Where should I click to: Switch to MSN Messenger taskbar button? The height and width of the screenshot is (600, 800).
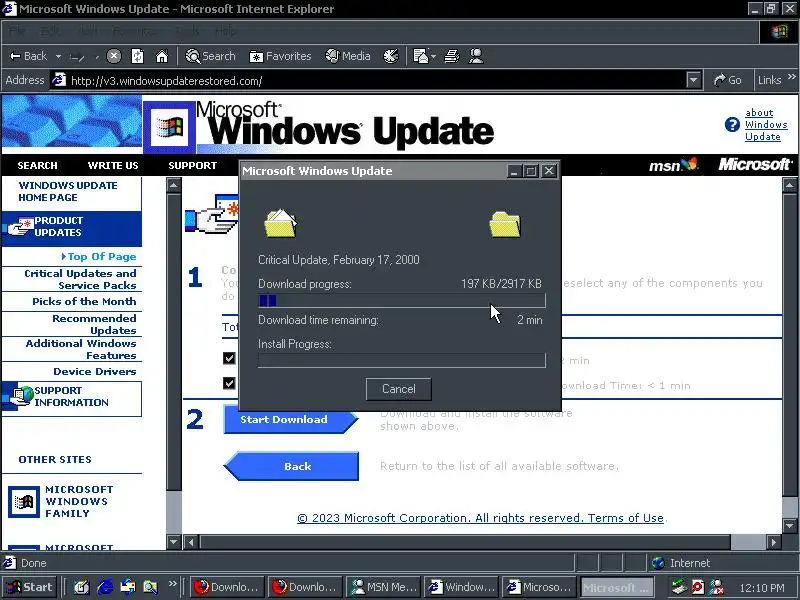384,587
